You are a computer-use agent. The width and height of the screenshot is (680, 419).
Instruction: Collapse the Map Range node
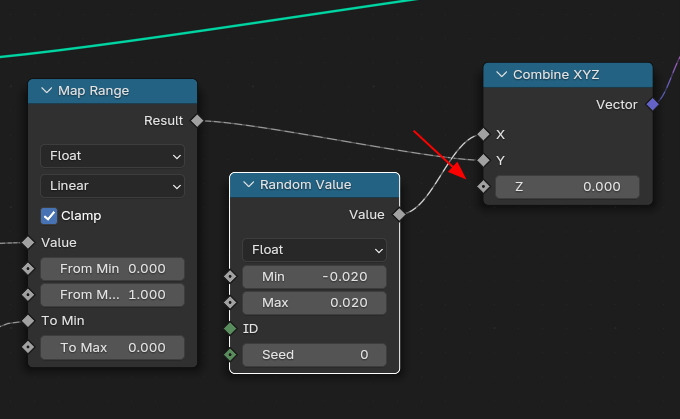tap(46, 91)
